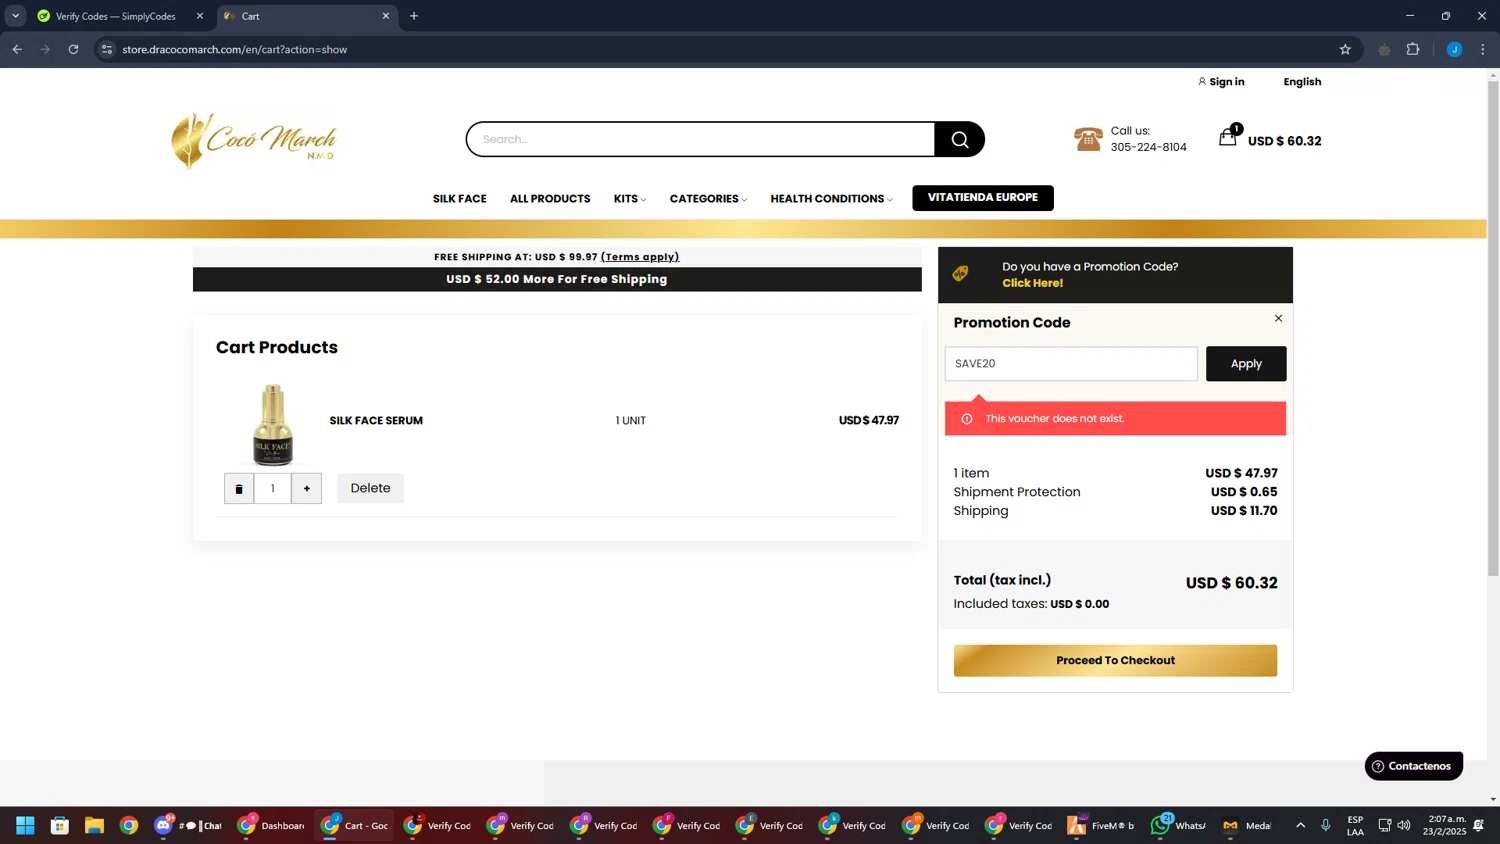
Task: Click the phone number 305-224-8104
Action: pos(1148,147)
